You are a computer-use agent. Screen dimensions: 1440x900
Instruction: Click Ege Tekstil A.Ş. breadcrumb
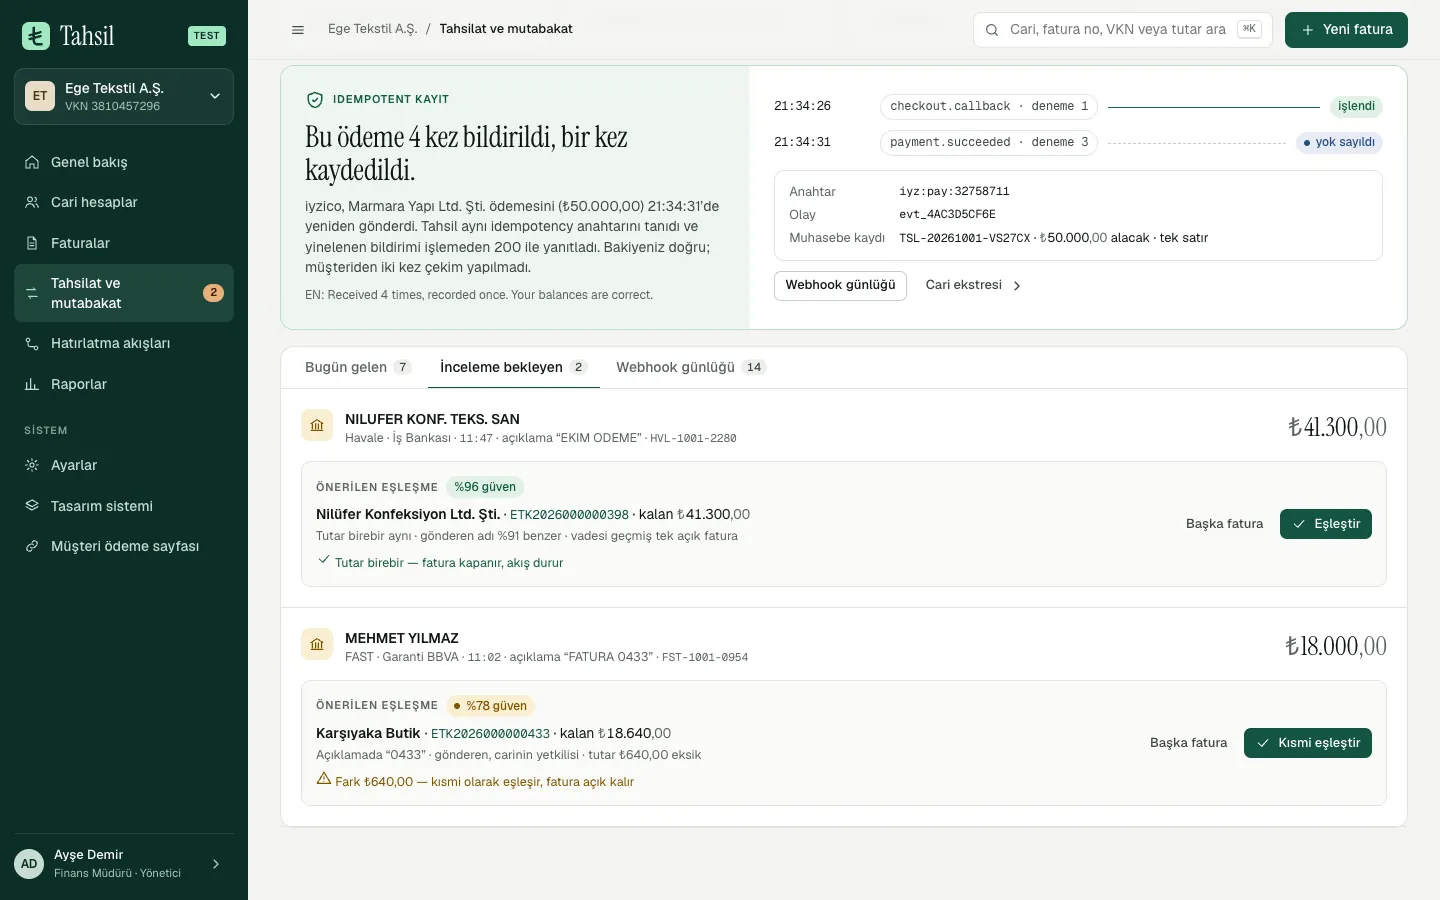(x=372, y=29)
